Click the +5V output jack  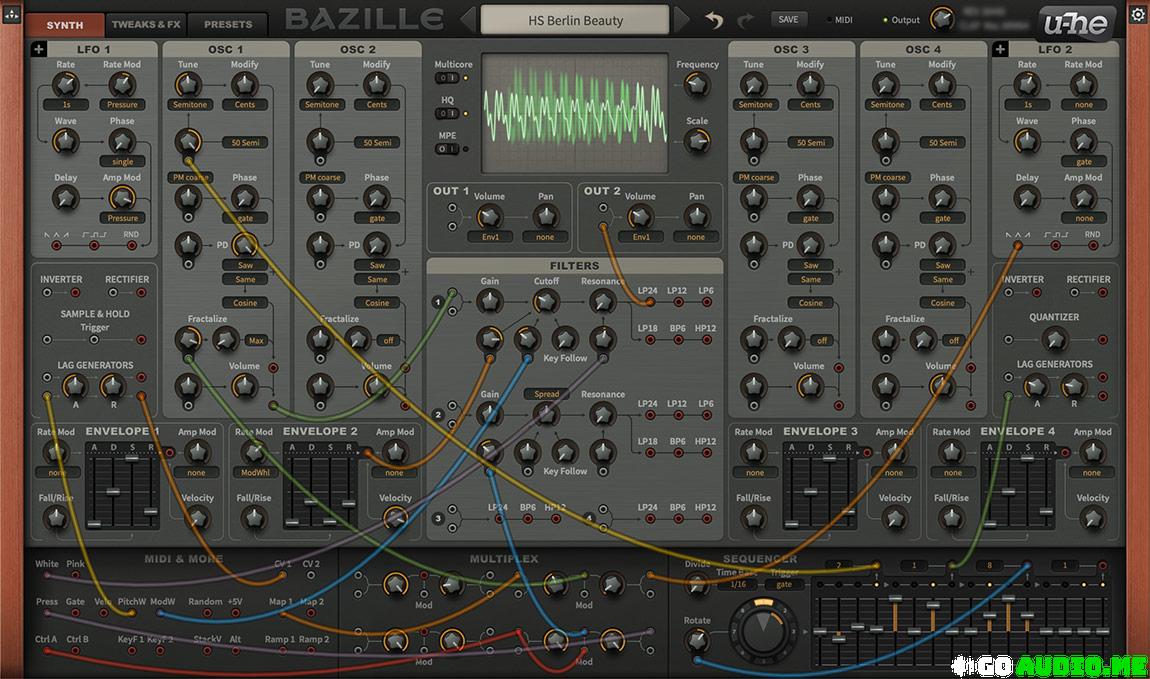click(236, 613)
